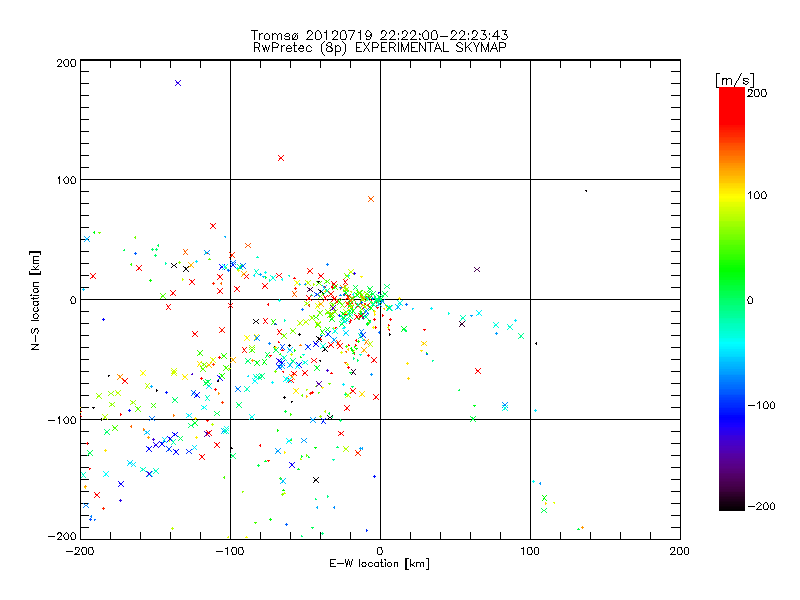
Task: Click the 'E-W location [km]' axis label
Action: (x=379, y=564)
